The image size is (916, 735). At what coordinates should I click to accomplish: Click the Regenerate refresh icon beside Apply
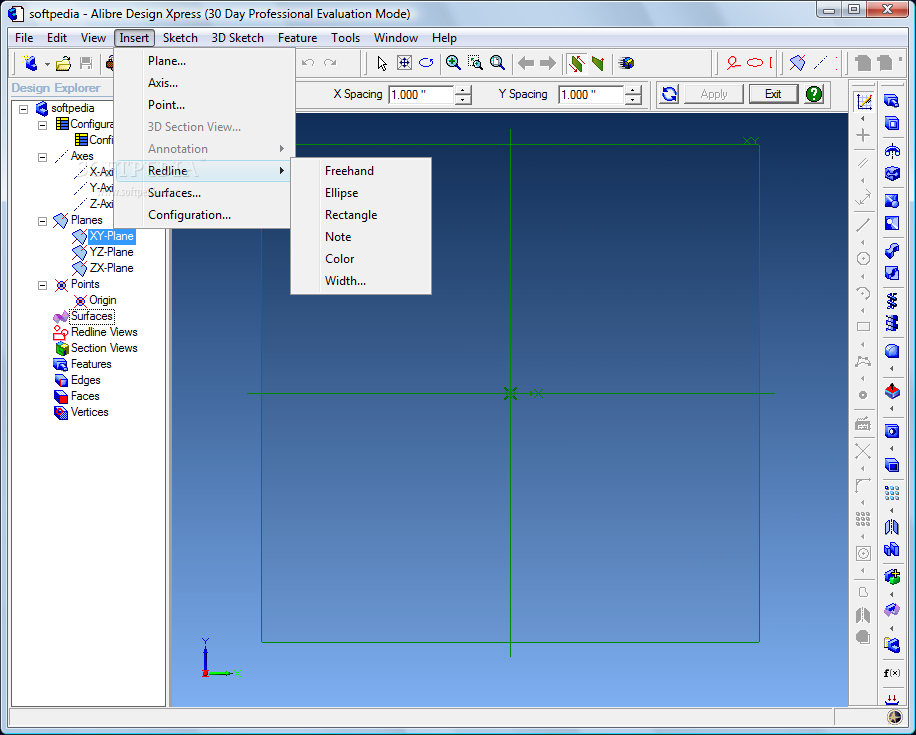click(x=669, y=93)
